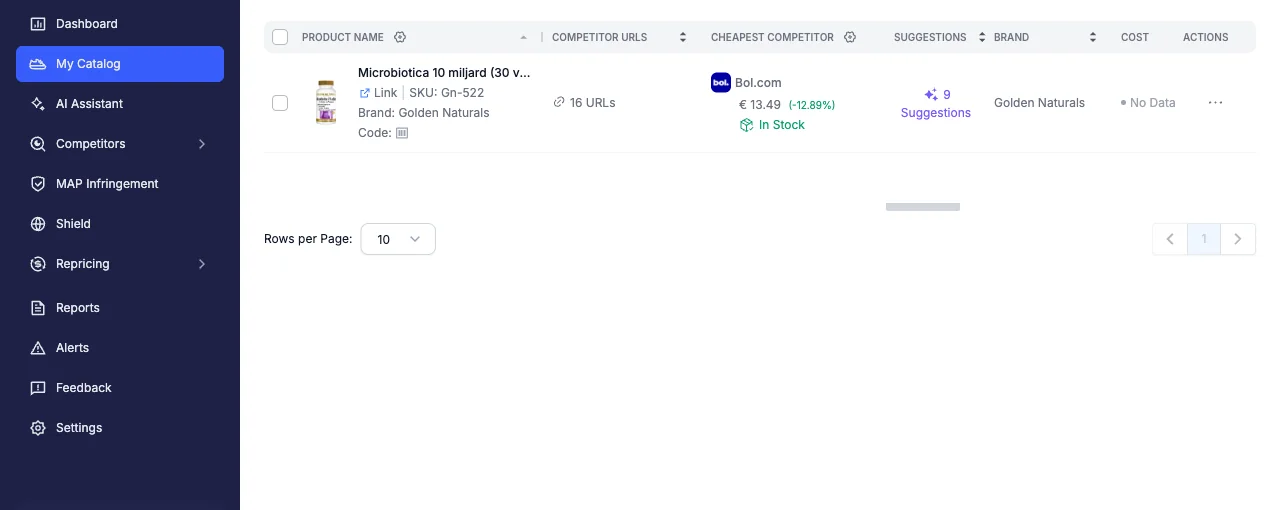The image size is (1280, 510).
Task: Go to the next page arrow
Action: [x=1238, y=239]
